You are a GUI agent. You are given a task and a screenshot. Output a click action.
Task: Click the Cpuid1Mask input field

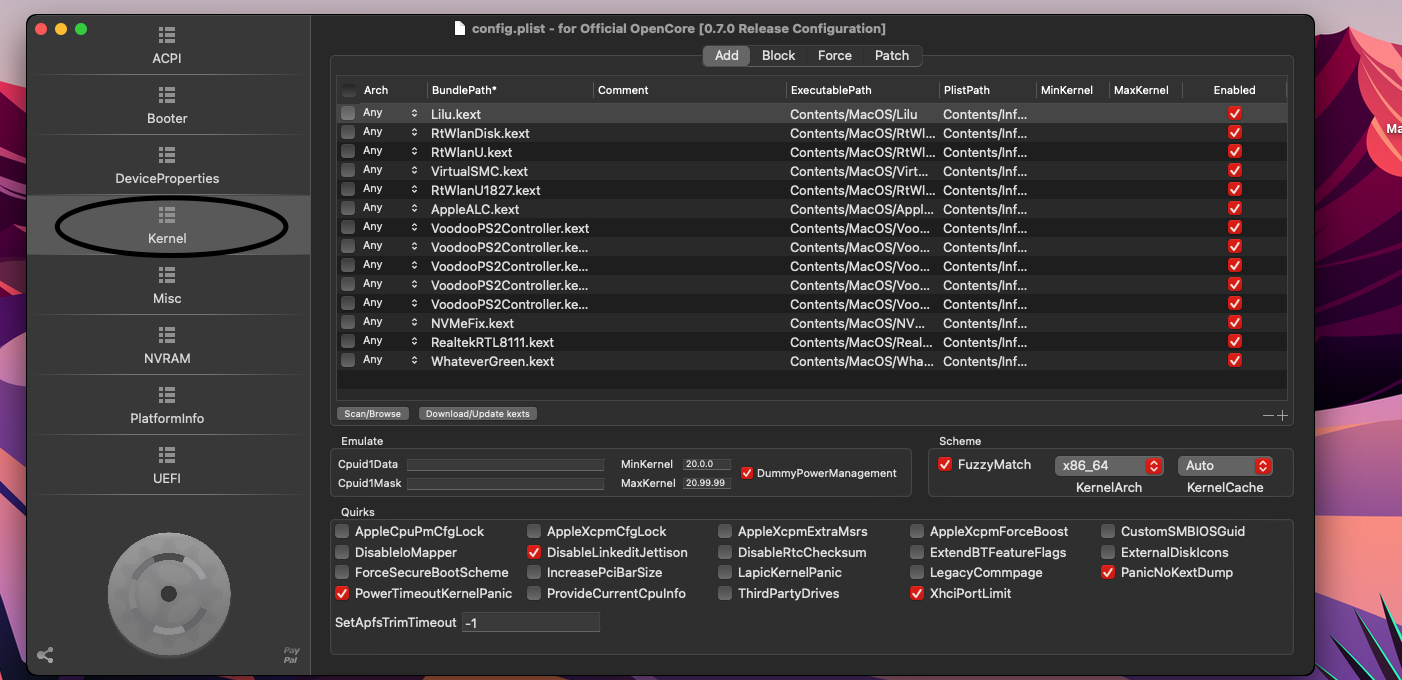[505, 484]
